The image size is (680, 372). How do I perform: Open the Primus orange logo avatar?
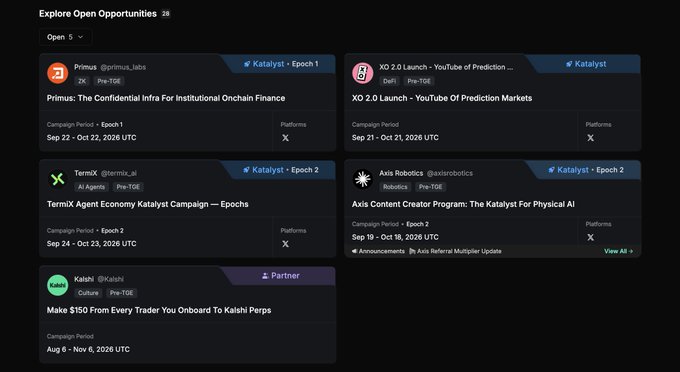point(58,73)
